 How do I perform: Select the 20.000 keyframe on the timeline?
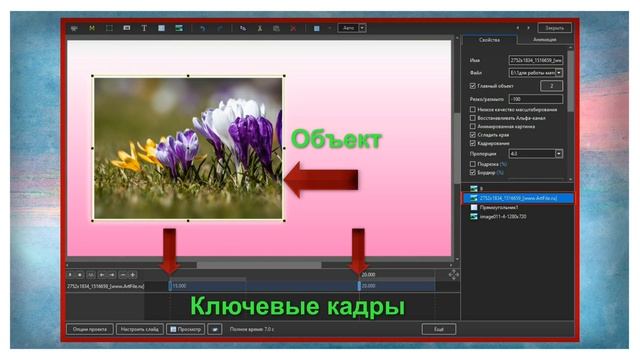[x=359, y=286]
